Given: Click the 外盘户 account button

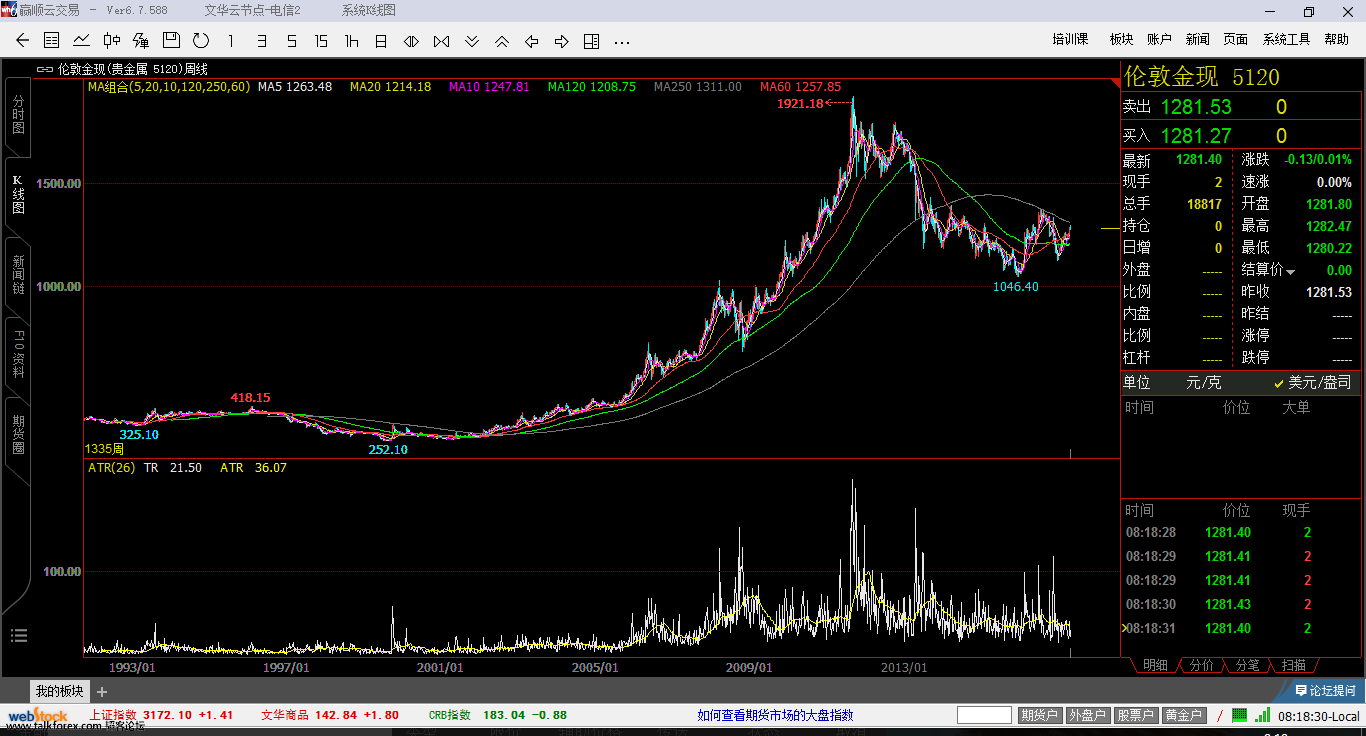Looking at the screenshot, I should (1088, 715).
